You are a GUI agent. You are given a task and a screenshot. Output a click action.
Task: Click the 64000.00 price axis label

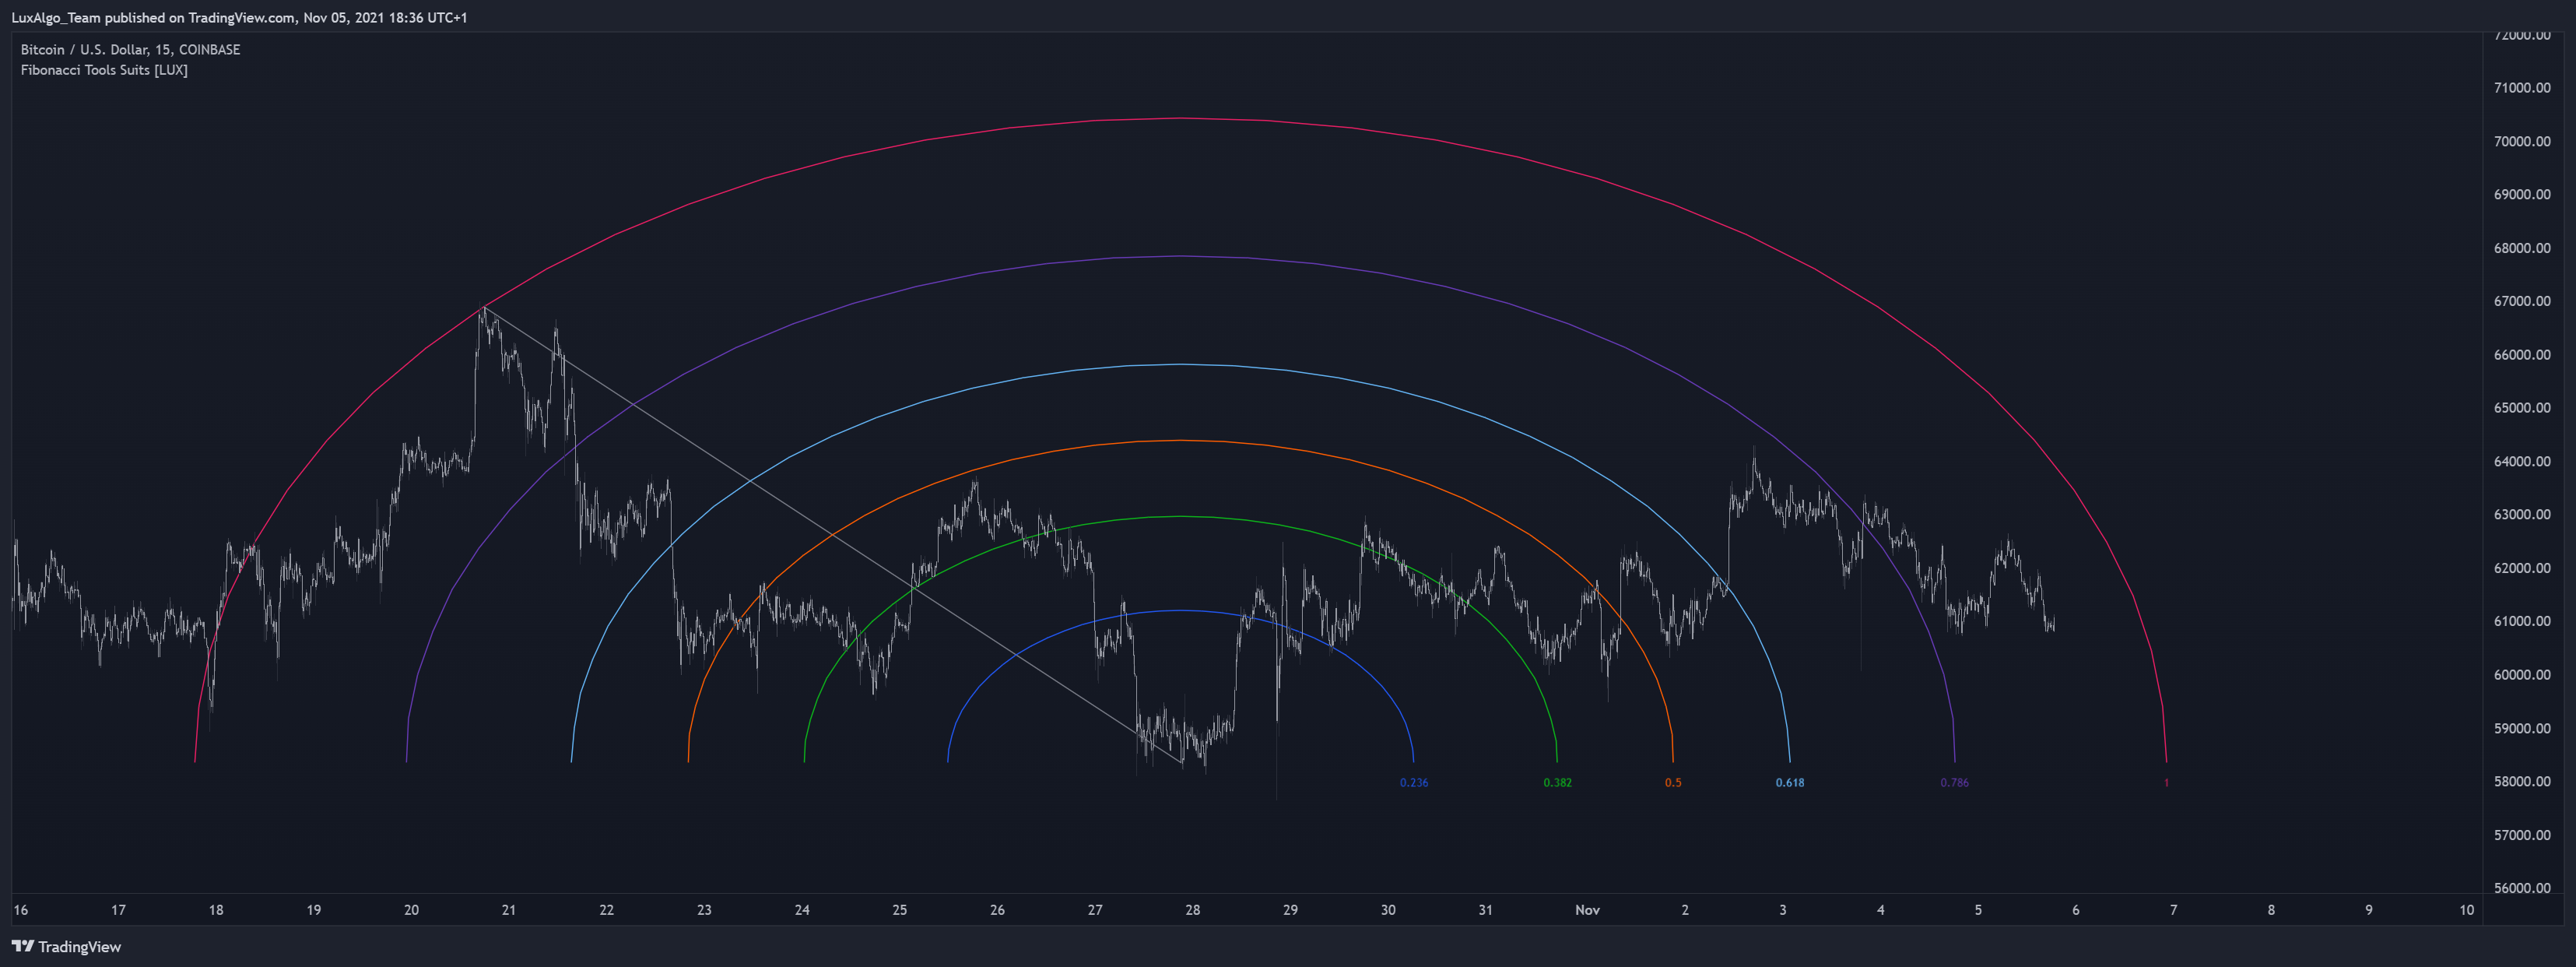point(2522,461)
